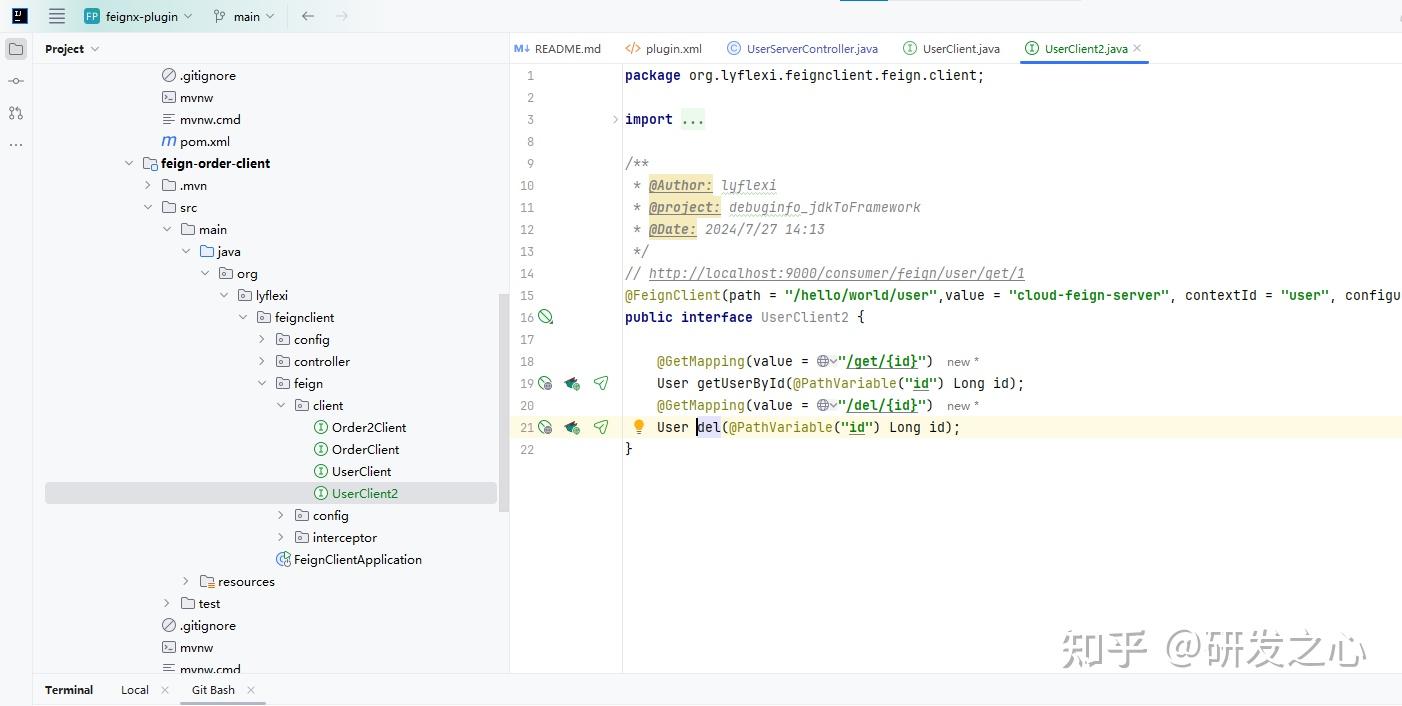Open the pom.xml file
The width and height of the screenshot is (1402, 706).
(x=203, y=141)
